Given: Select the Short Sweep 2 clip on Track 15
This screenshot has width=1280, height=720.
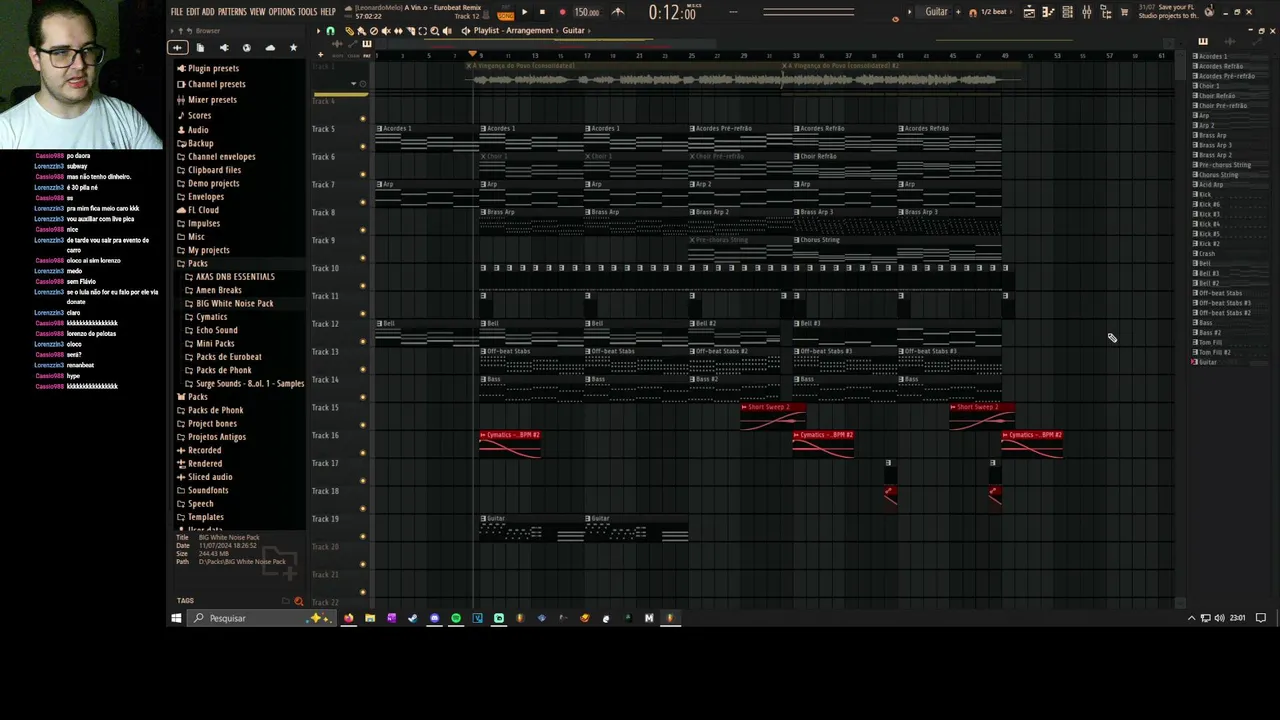Looking at the screenshot, I should coord(772,416).
